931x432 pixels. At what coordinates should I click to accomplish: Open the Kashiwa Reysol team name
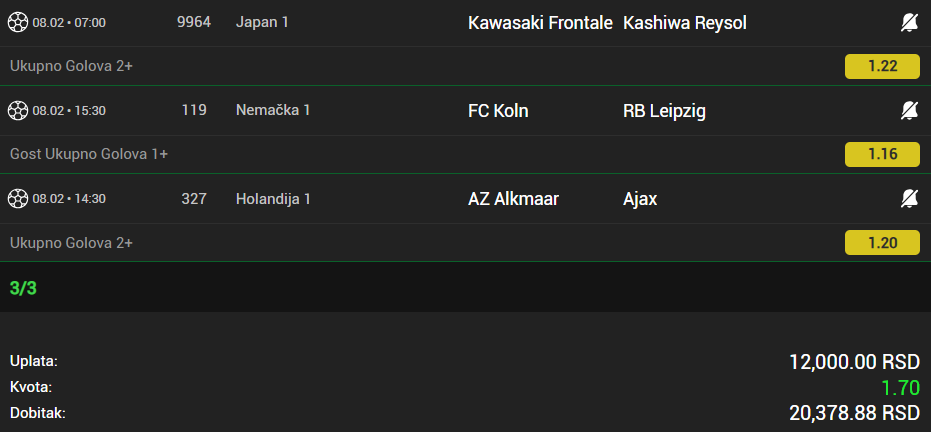684,22
